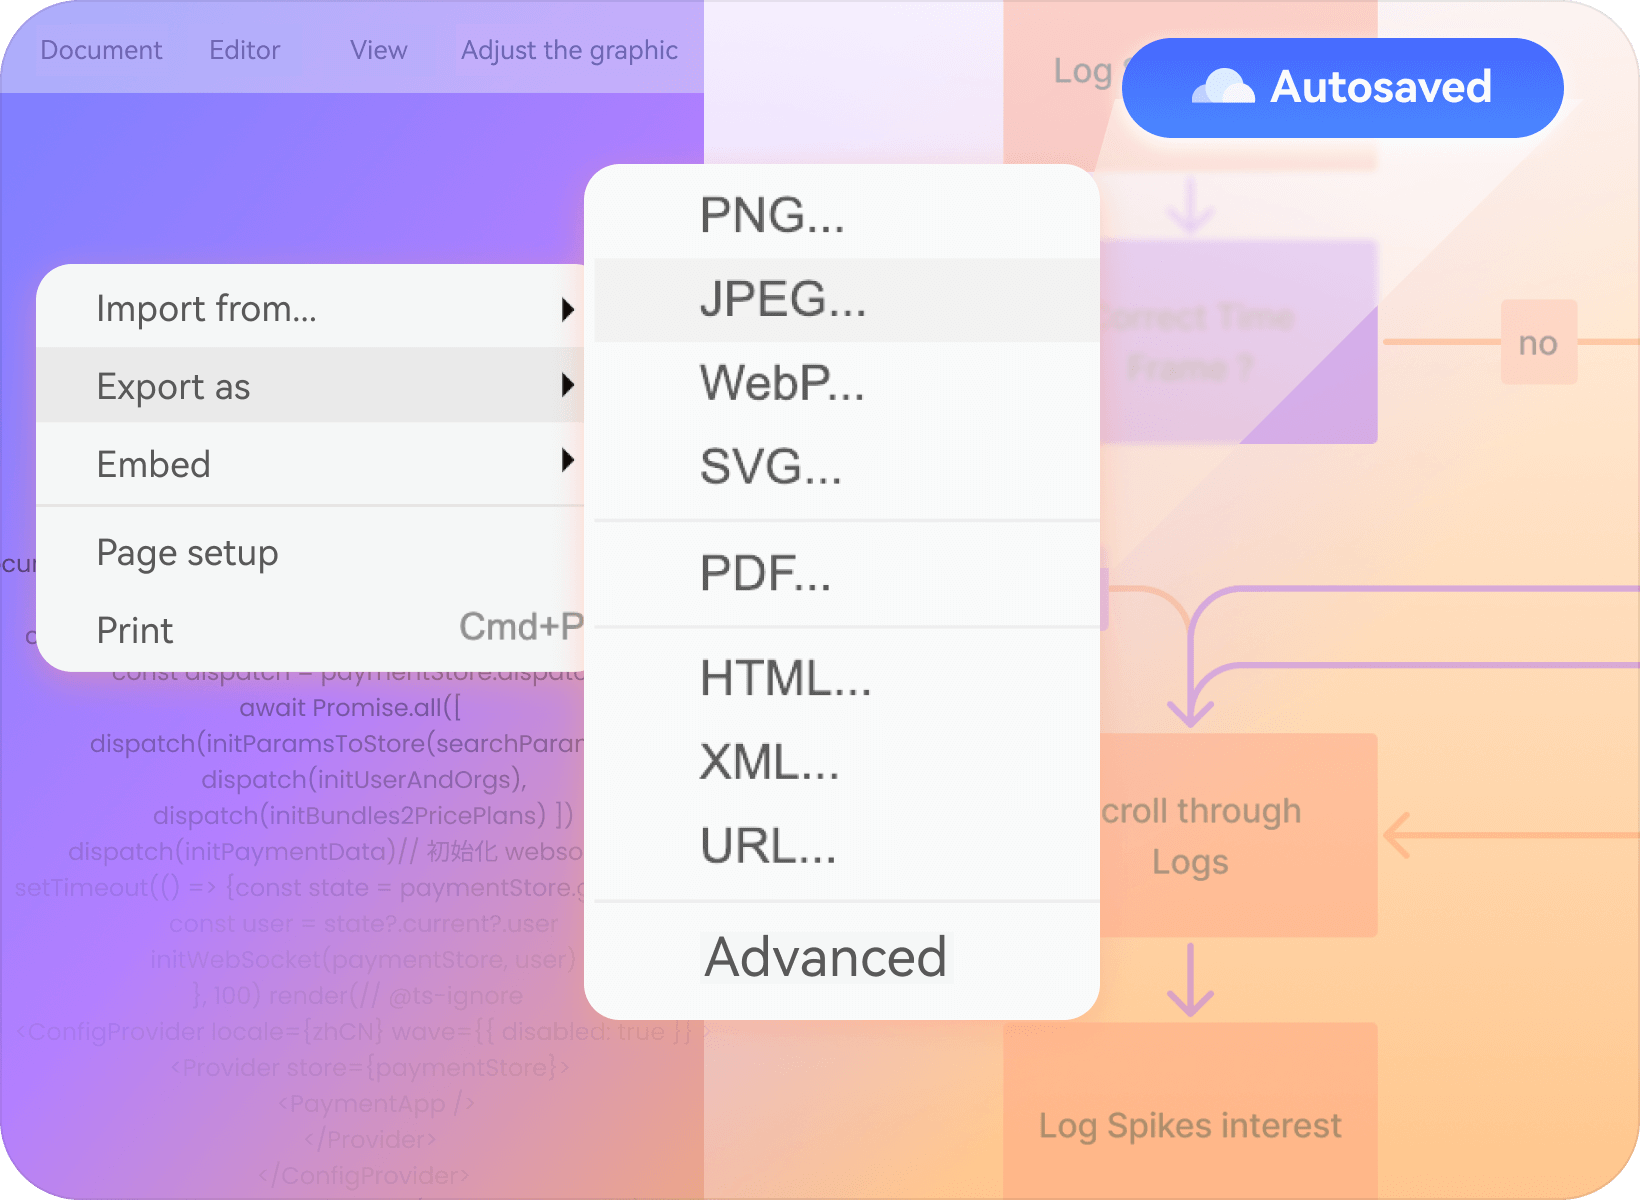Expand the Export as submenu arrow
Screen dimensions: 1640x1200
coord(567,385)
